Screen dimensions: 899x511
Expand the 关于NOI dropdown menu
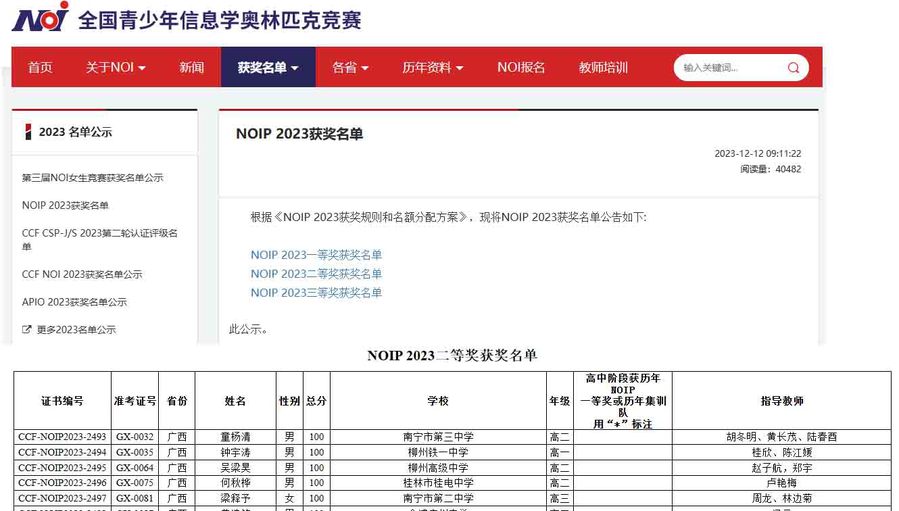(x=115, y=68)
